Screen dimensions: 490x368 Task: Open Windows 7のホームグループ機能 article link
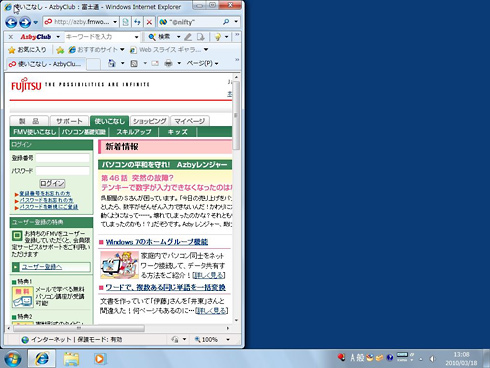(x=157, y=242)
